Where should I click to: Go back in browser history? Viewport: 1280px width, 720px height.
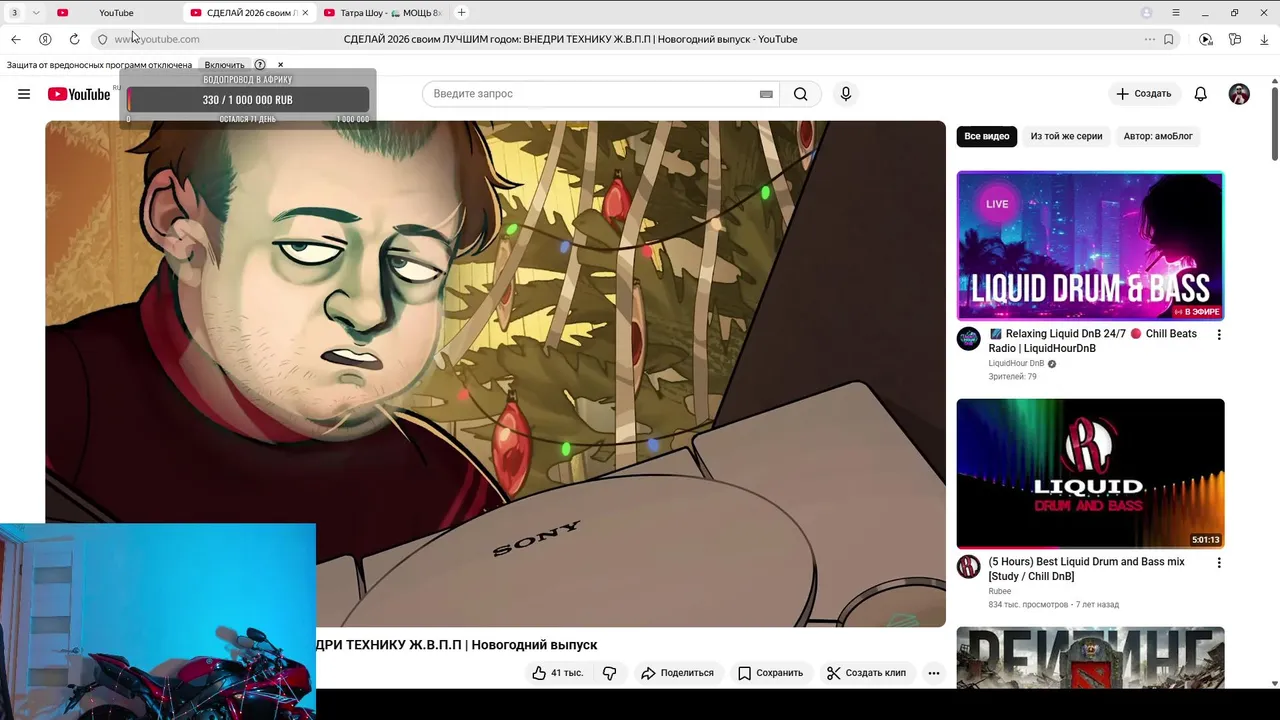tap(16, 39)
